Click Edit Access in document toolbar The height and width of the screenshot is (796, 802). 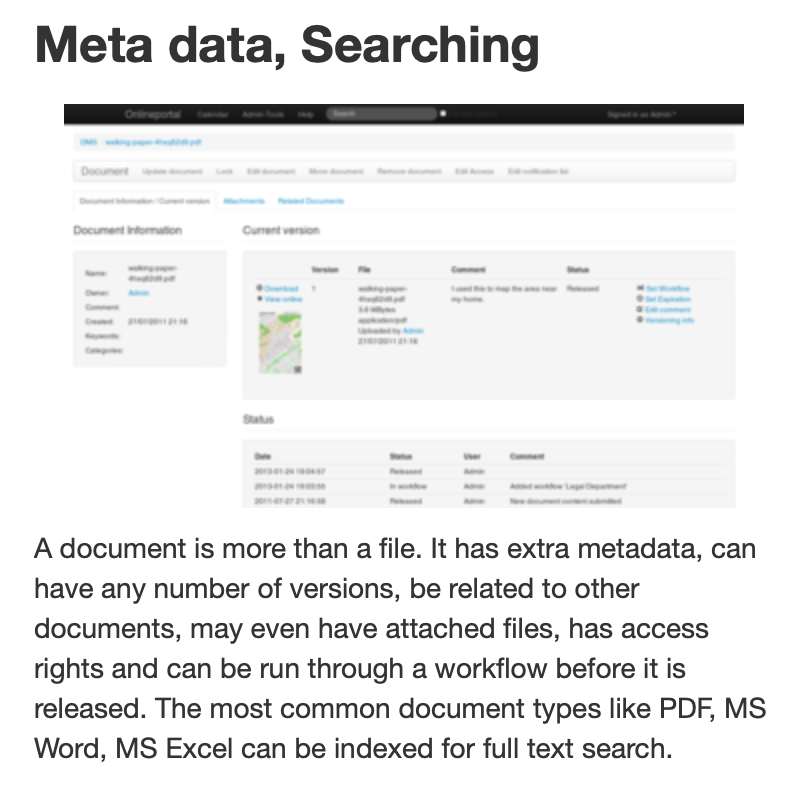[474, 172]
